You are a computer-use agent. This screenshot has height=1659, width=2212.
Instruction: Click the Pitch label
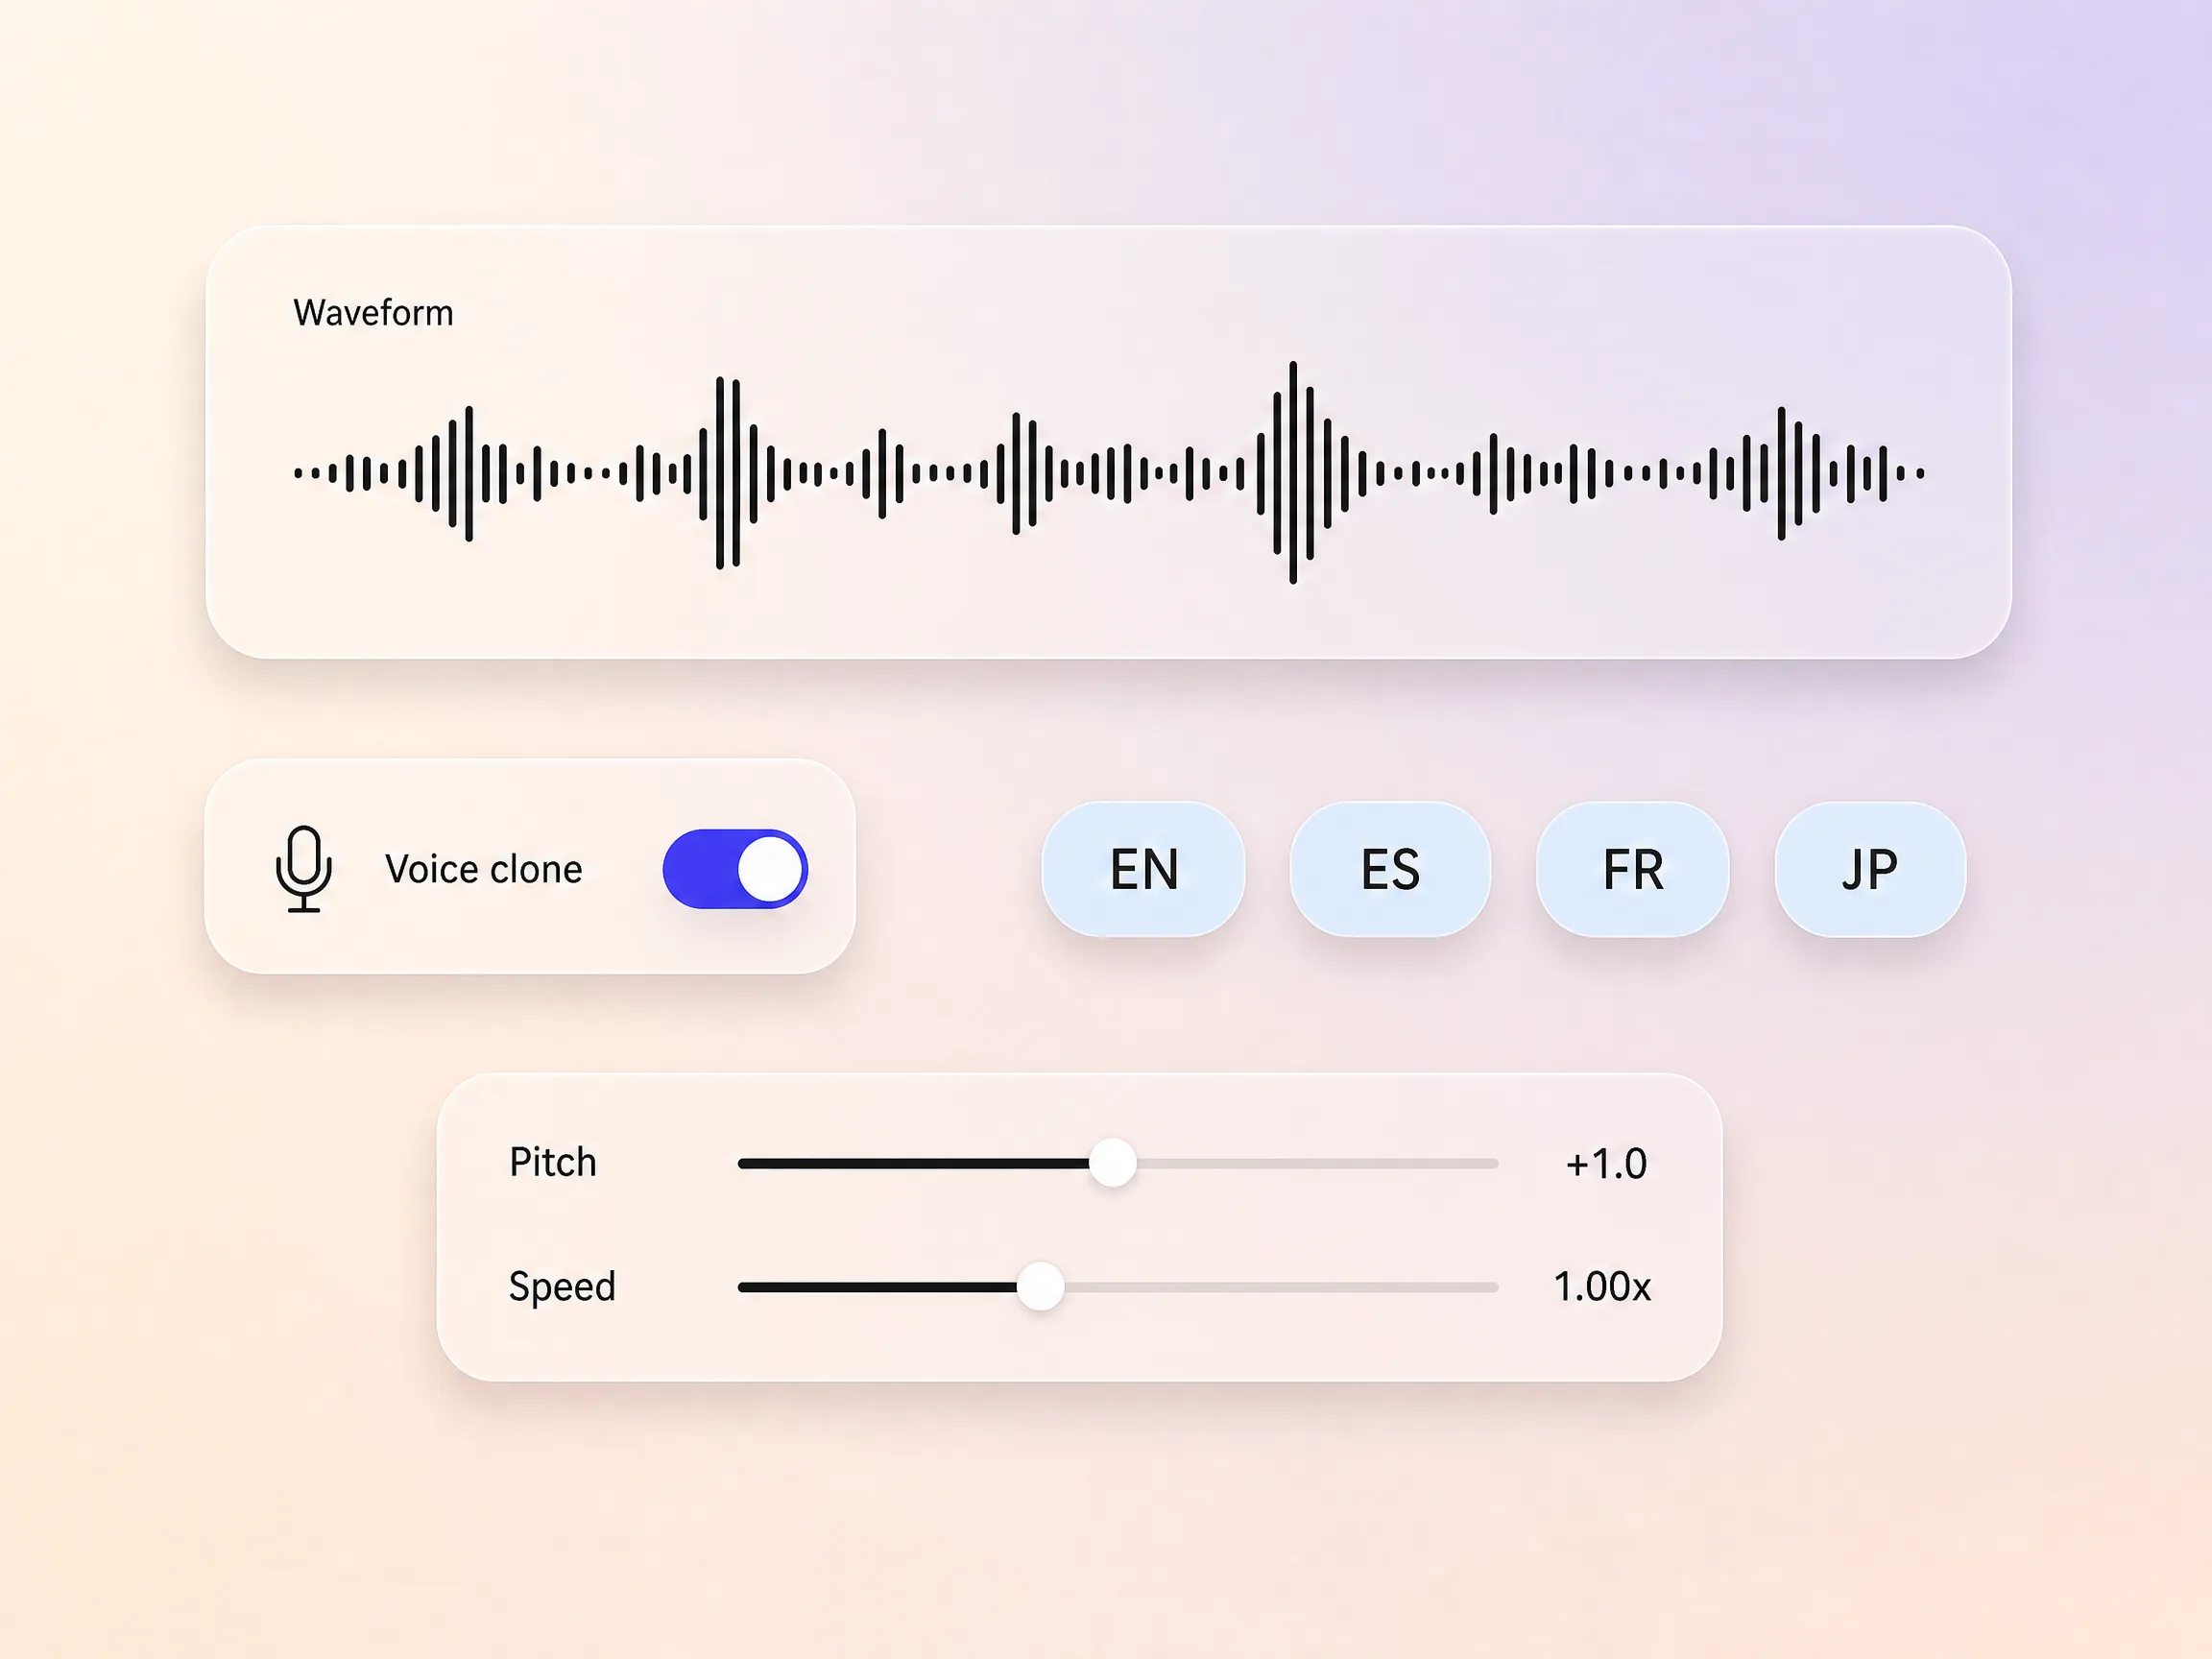click(x=553, y=1162)
